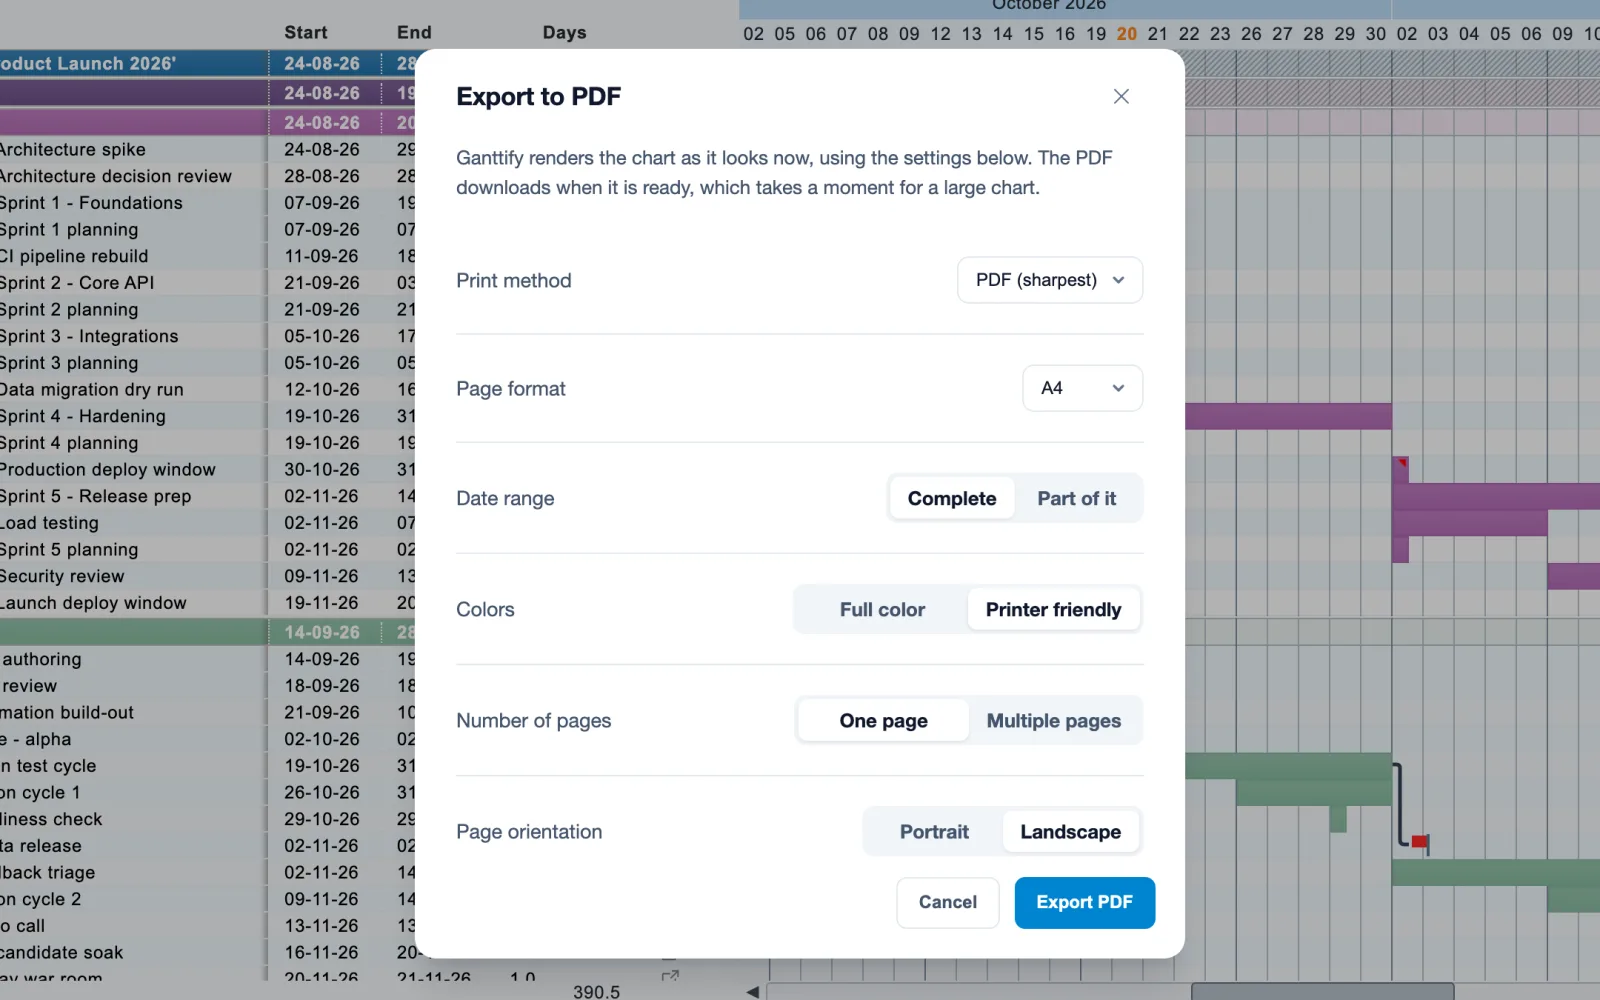Set page orientation to Portrait
Image resolution: width=1600 pixels, height=1000 pixels.
(934, 831)
